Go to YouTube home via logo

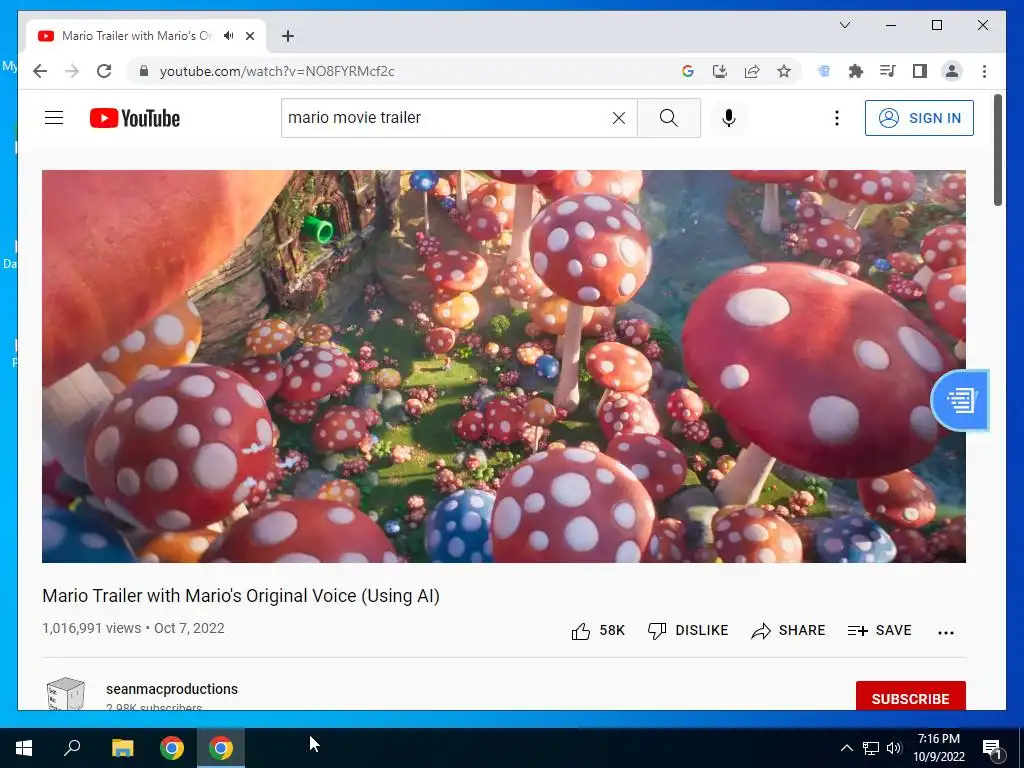135,118
